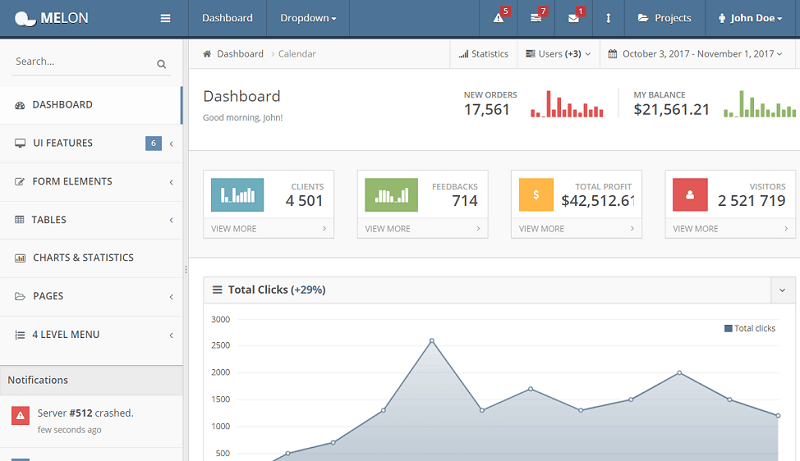
Task: Expand the UI Features sidebar menu
Action: tap(91, 143)
